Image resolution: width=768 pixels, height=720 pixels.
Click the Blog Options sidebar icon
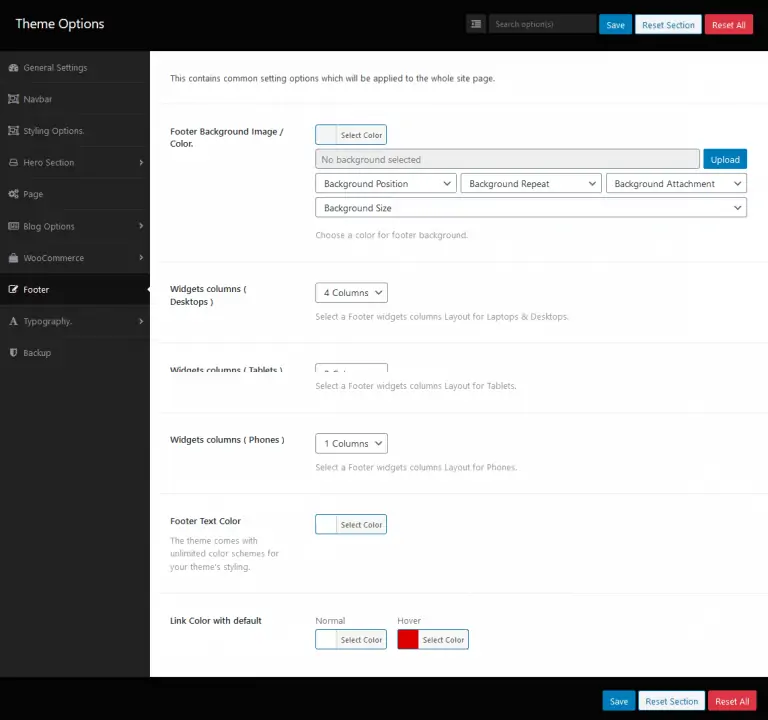(x=13, y=226)
